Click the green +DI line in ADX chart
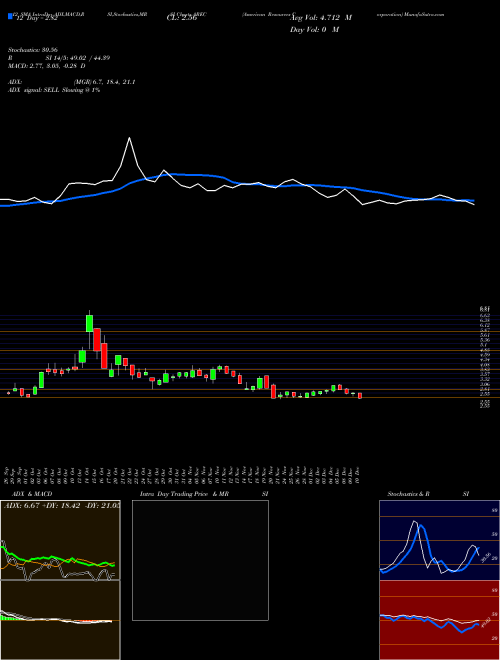Viewport: 500px width, 660px height. [x=58, y=559]
